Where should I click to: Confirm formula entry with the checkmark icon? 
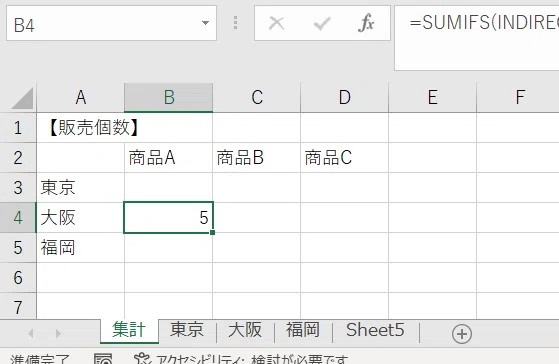(322, 24)
